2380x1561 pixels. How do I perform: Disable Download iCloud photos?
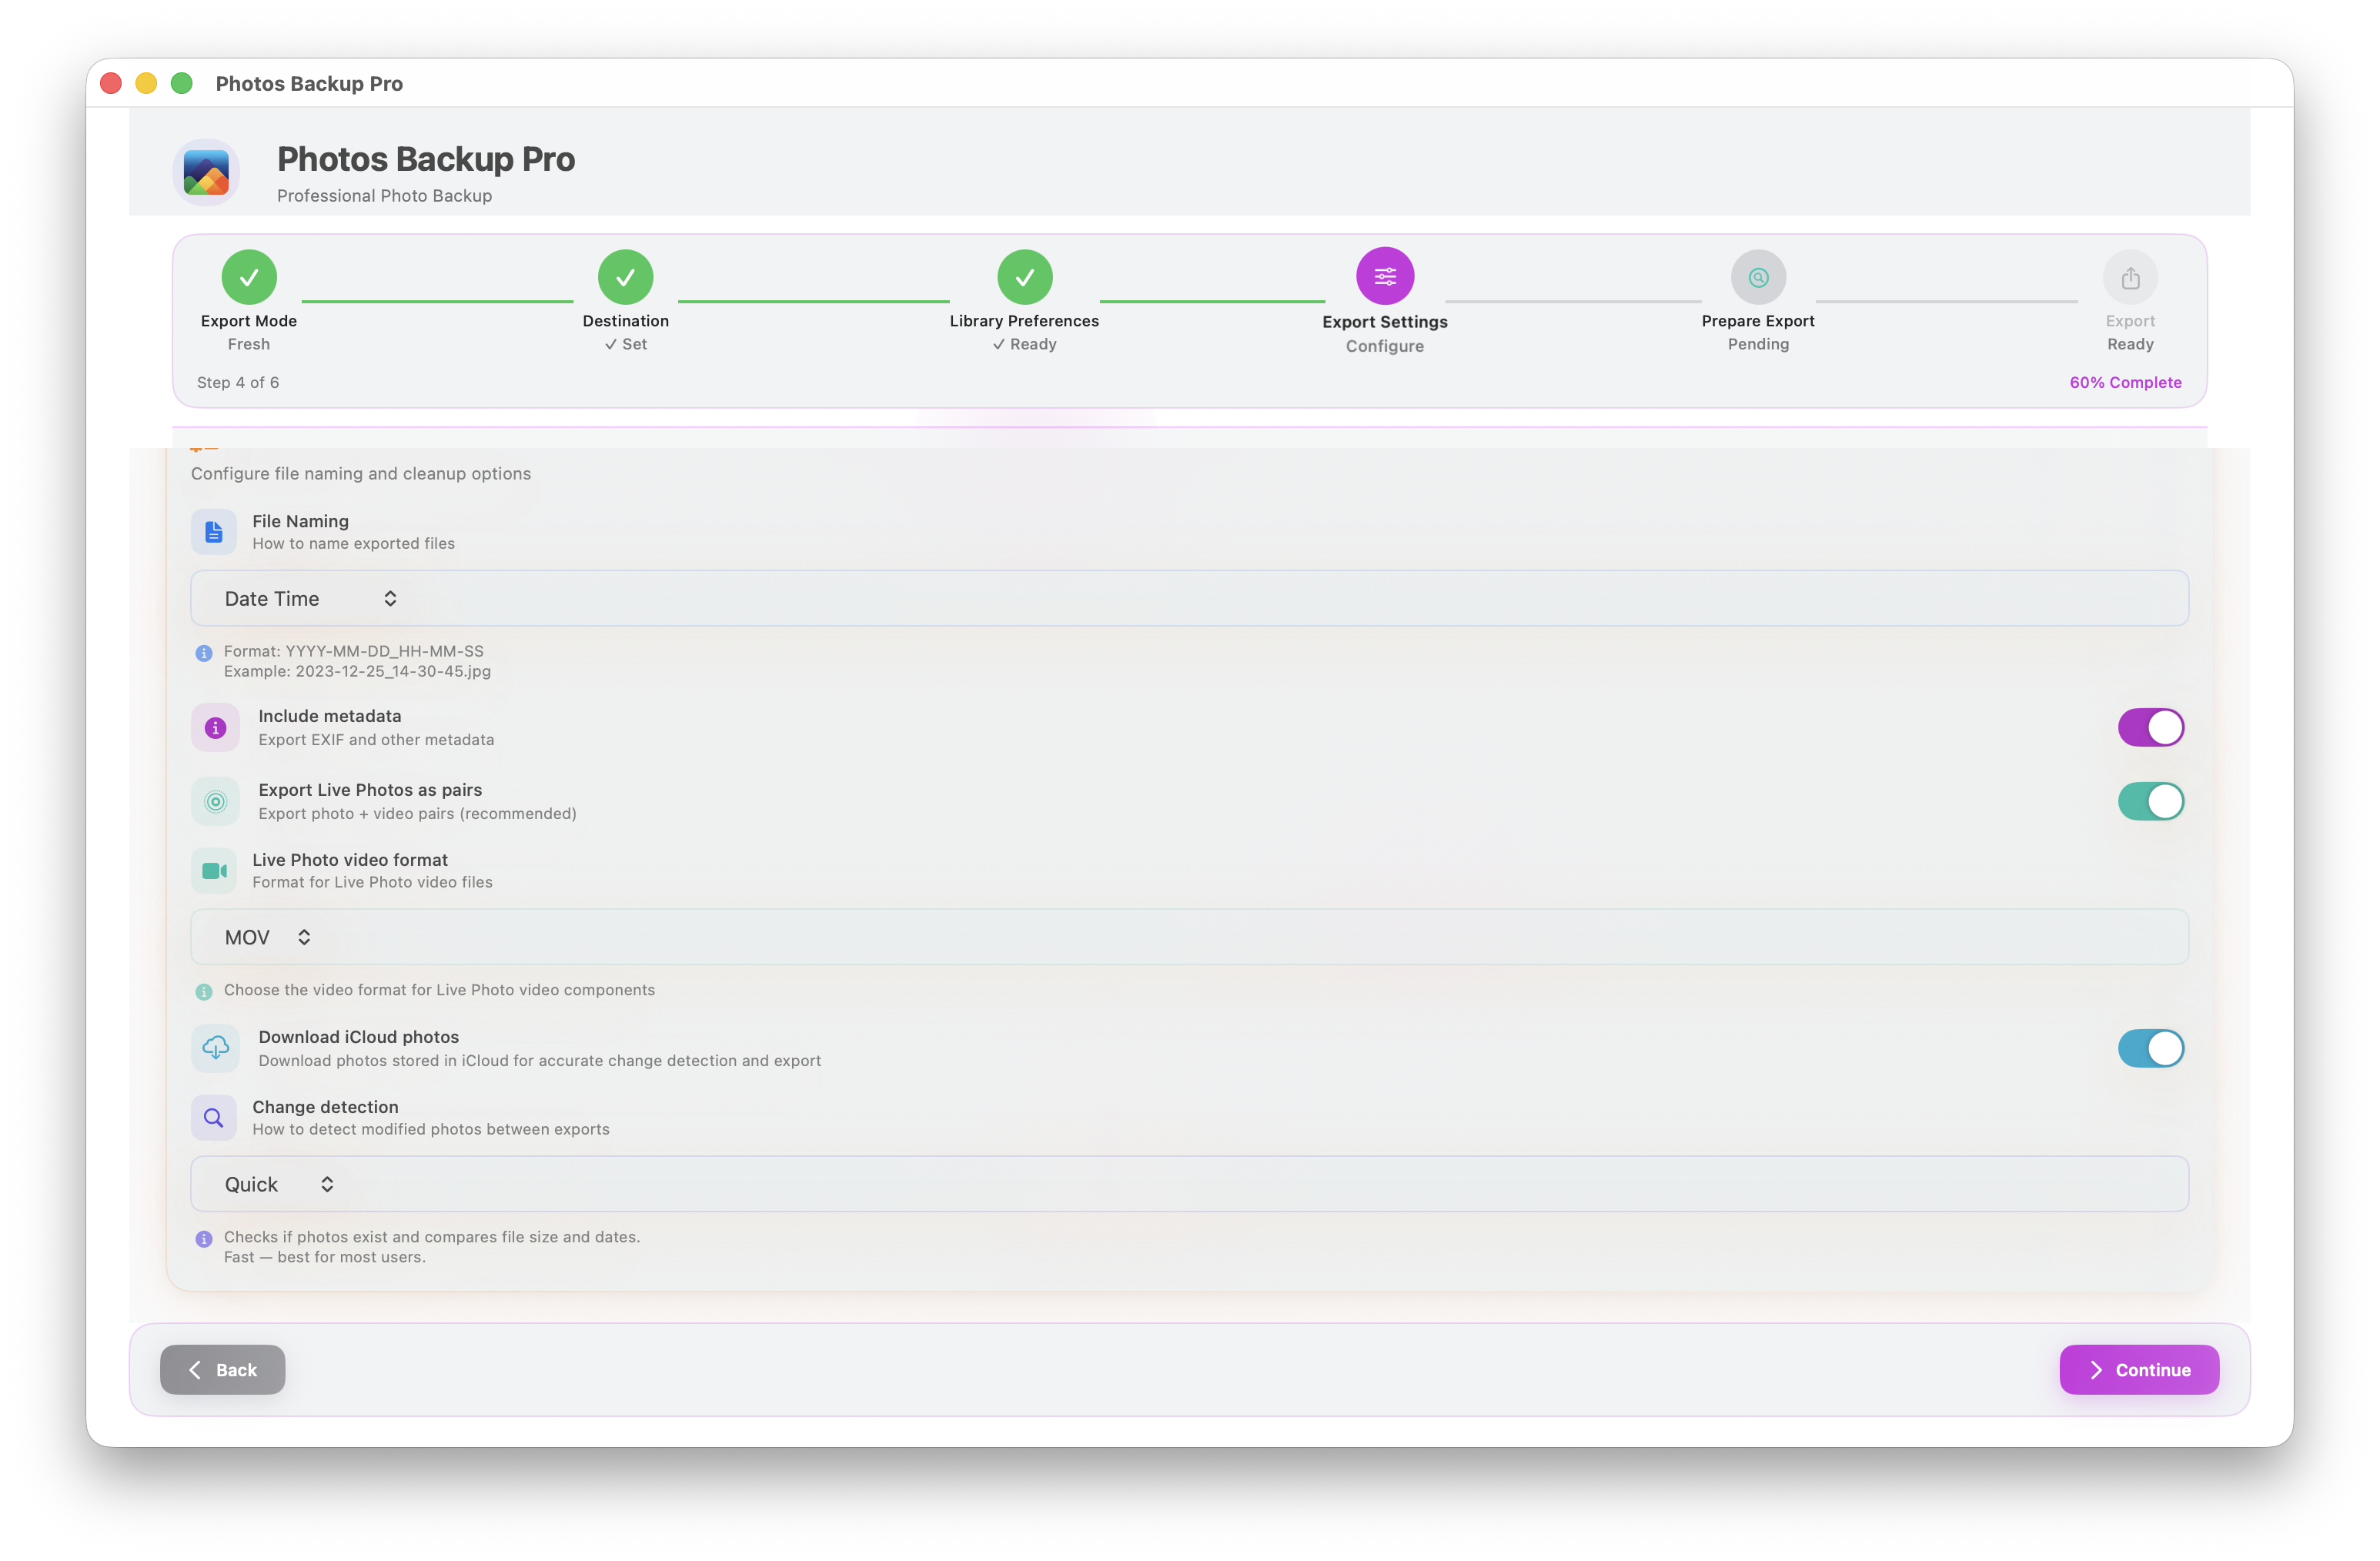pyautogui.click(x=2151, y=1048)
